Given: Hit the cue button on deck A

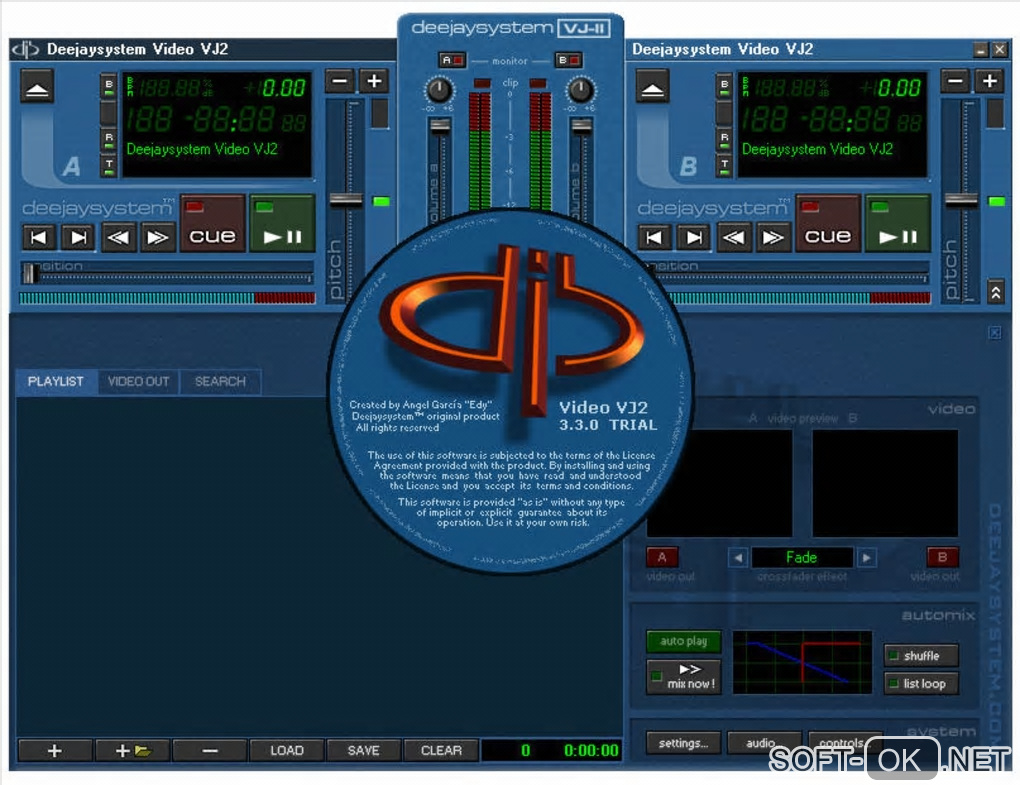Looking at the screenshot, I should (212, 223).
